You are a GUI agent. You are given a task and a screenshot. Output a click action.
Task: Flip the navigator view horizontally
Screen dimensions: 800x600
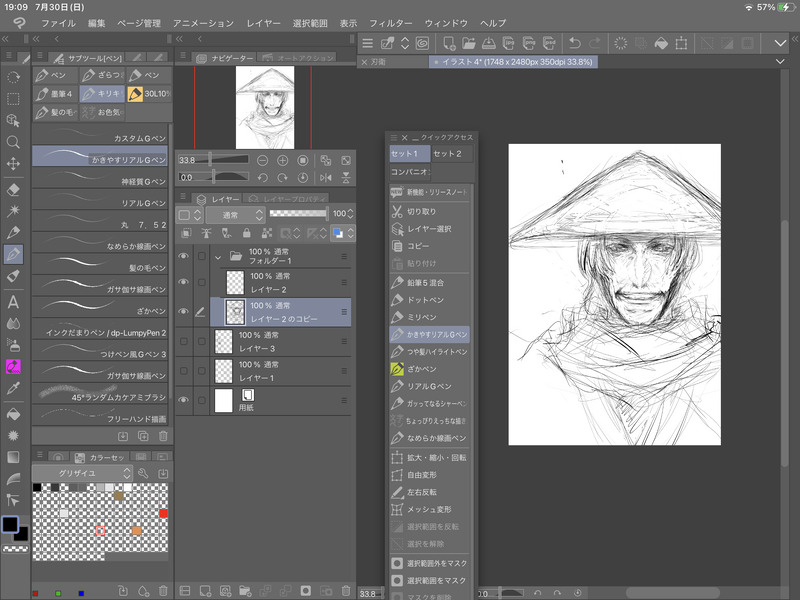coord(327,177)
